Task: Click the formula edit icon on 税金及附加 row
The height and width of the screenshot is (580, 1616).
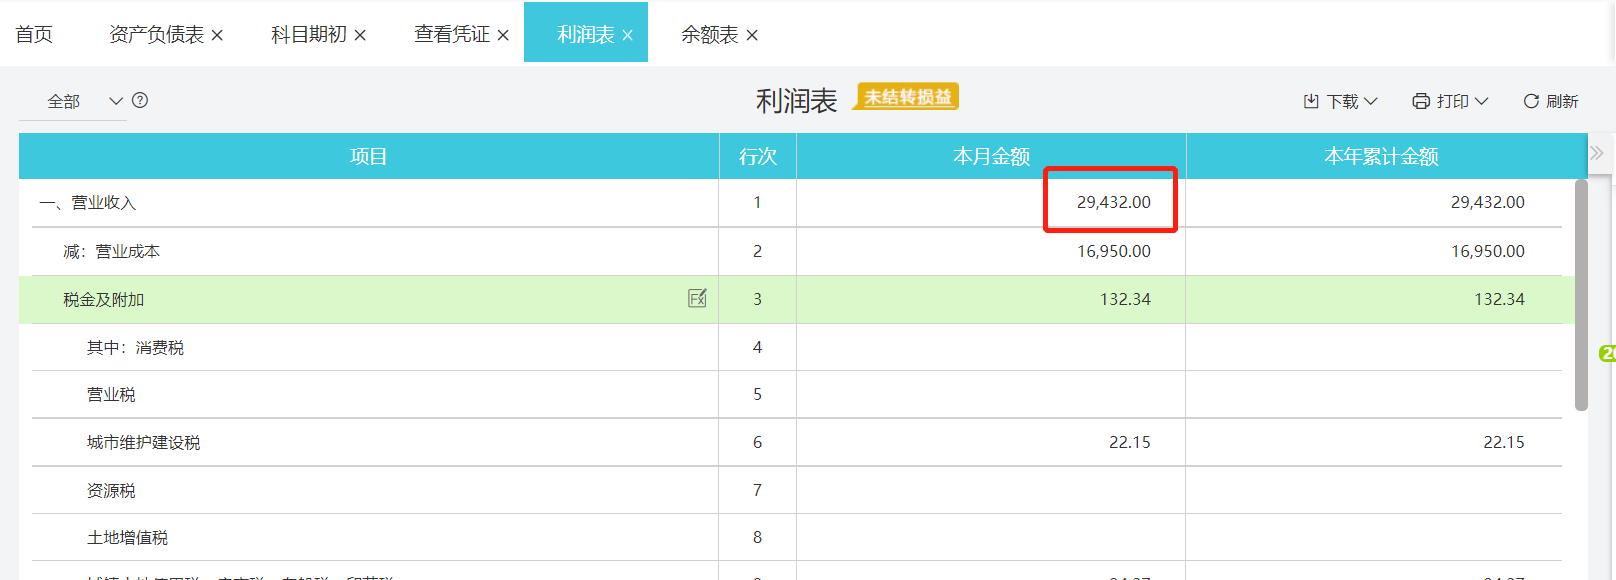Action: pyautogui.click(x=697, y=298)
